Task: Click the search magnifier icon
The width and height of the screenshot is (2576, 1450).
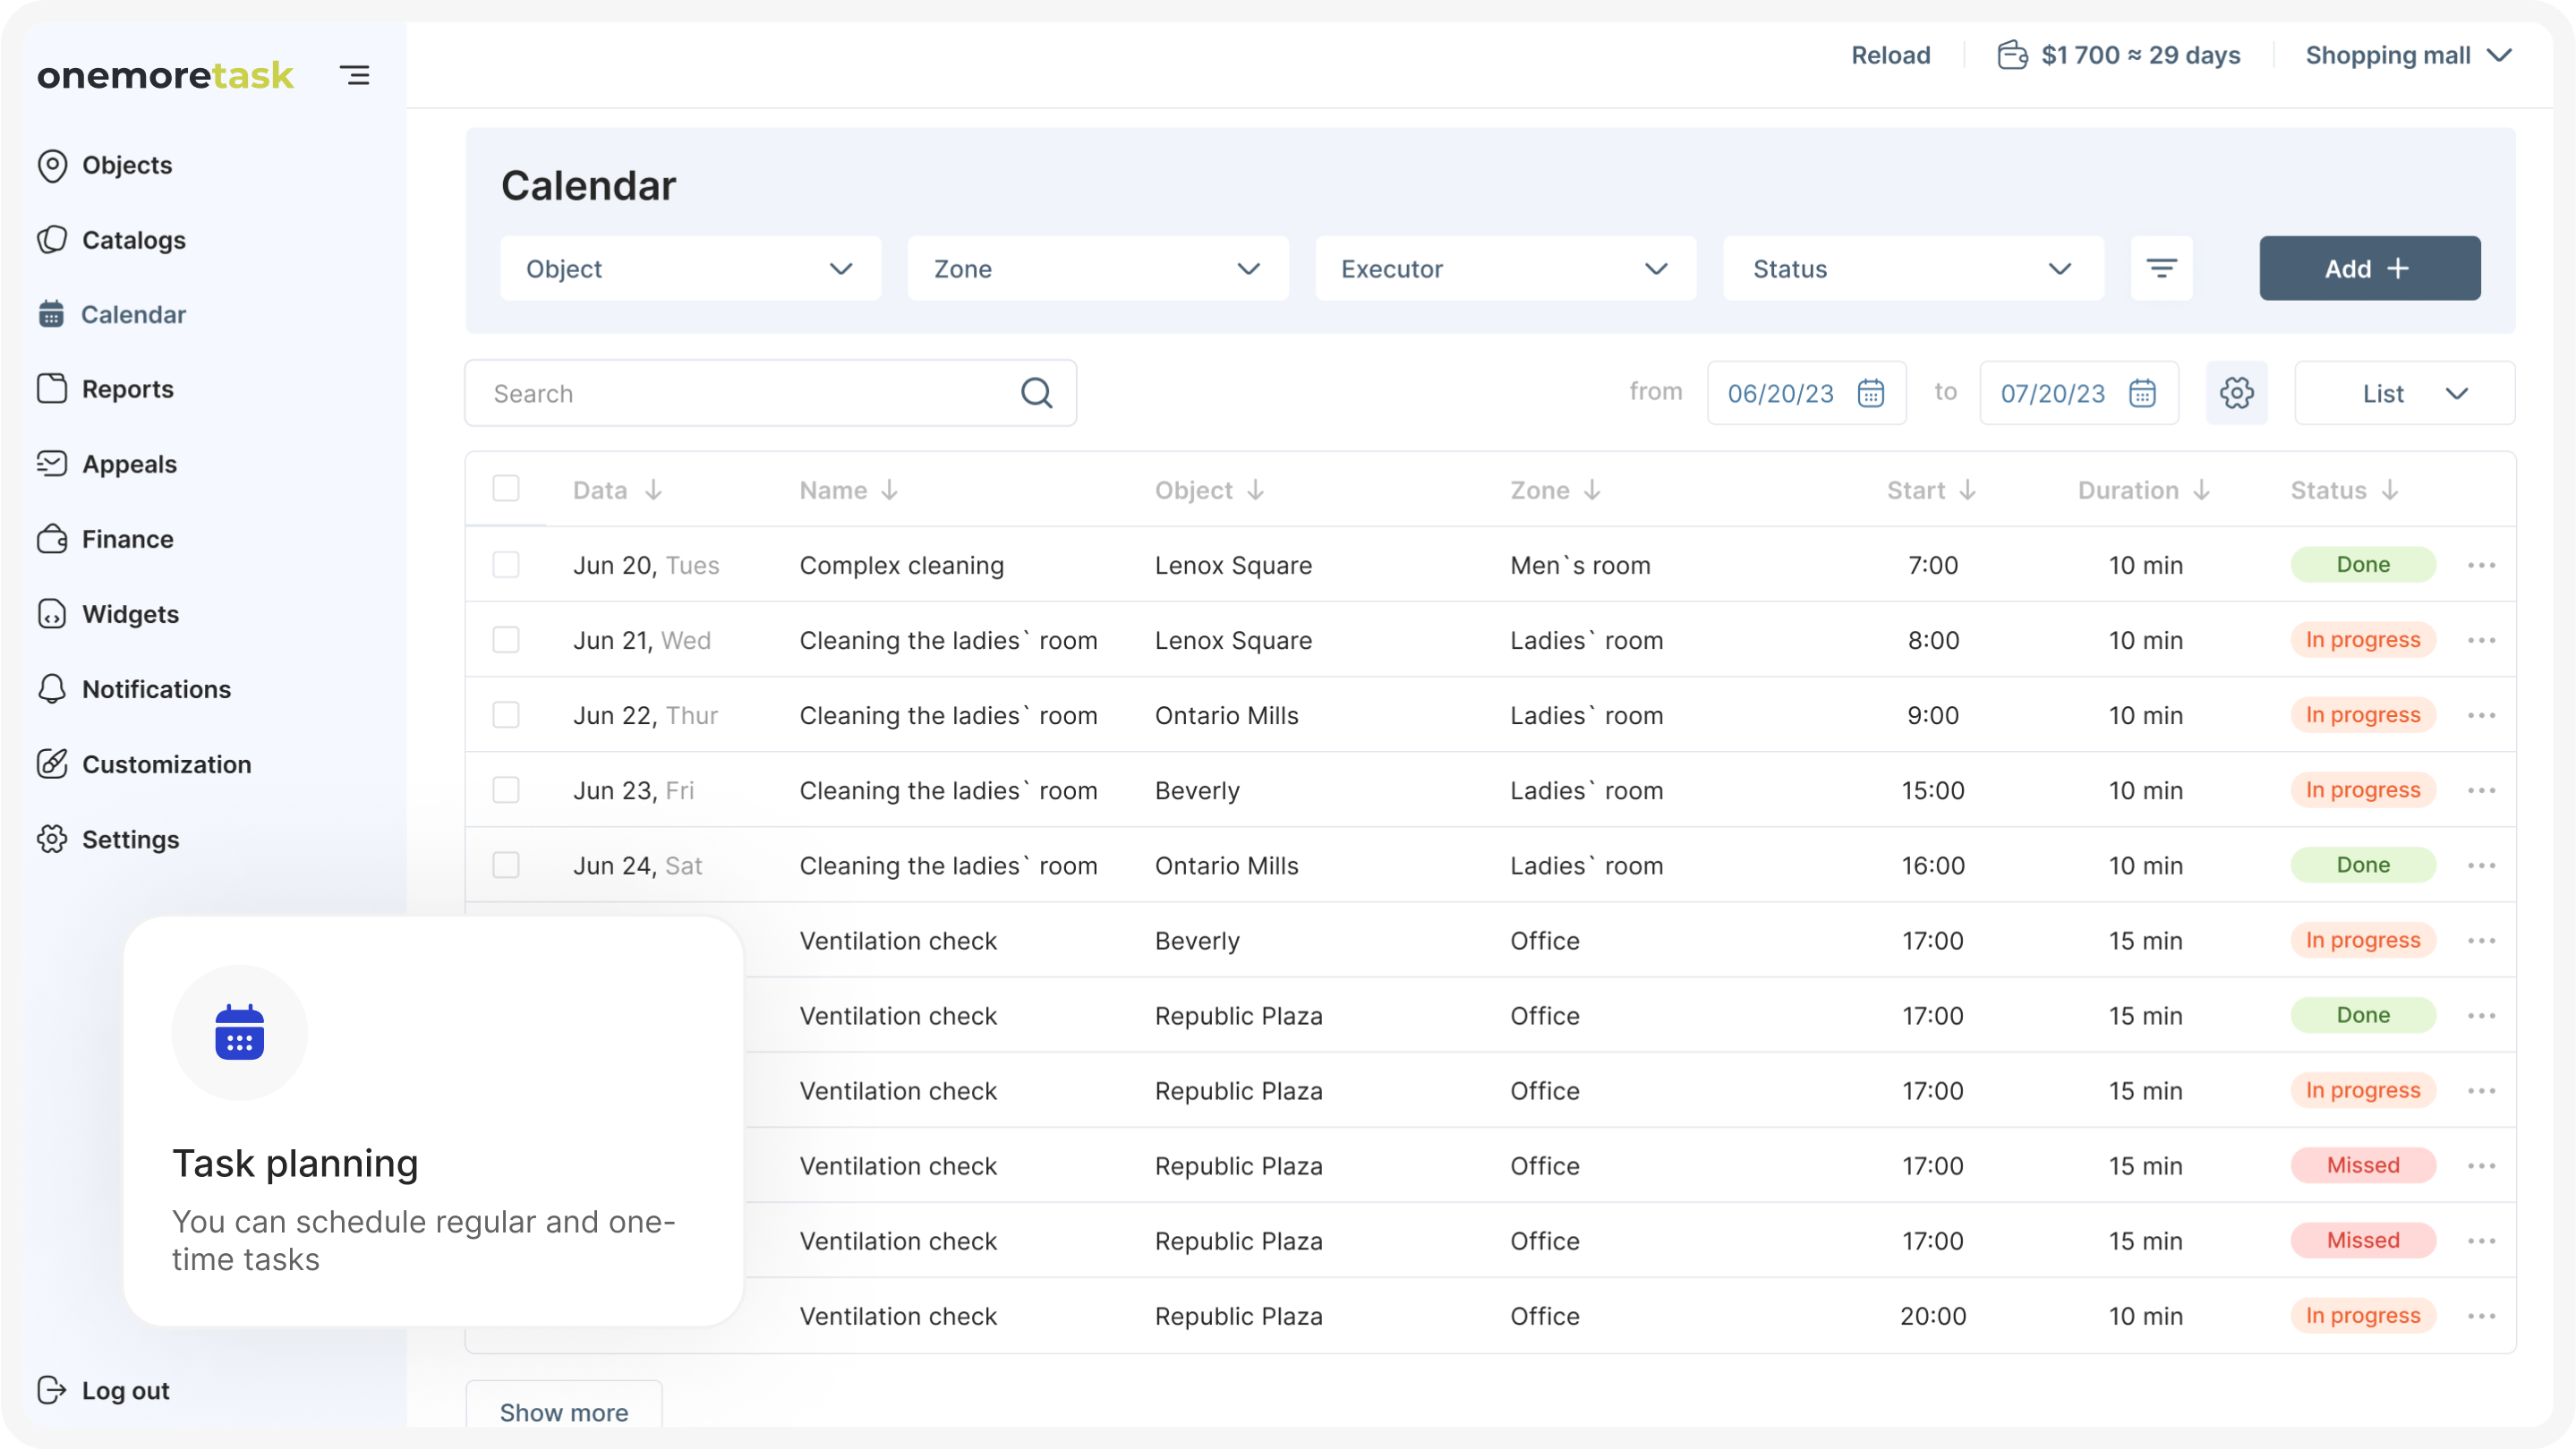Action: (1036, 393)
